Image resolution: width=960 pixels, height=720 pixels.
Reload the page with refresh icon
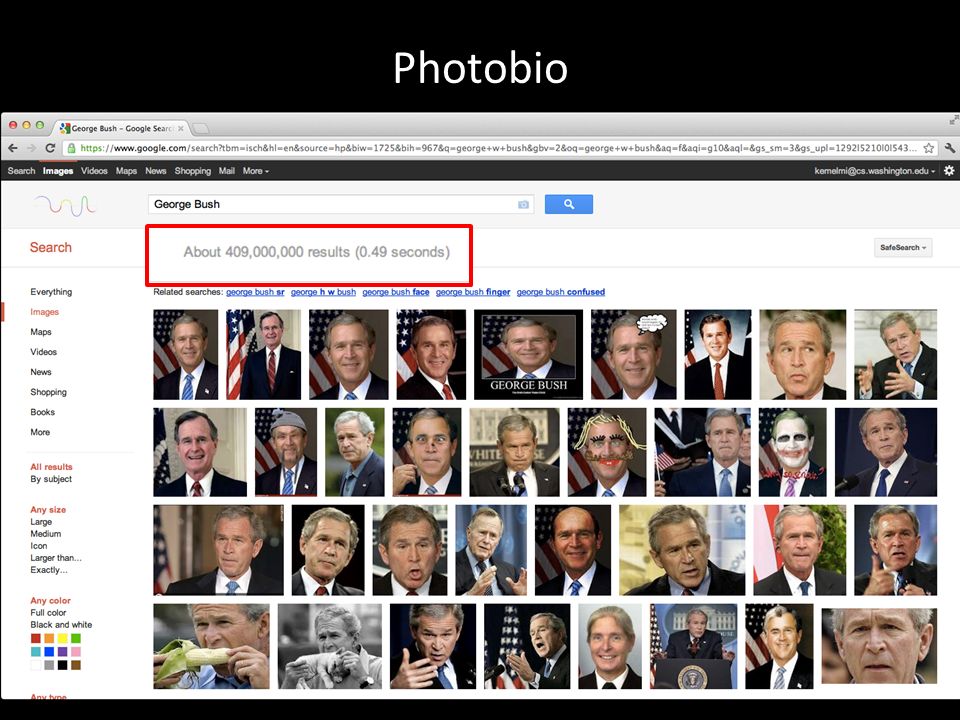[x=50, y=148]
